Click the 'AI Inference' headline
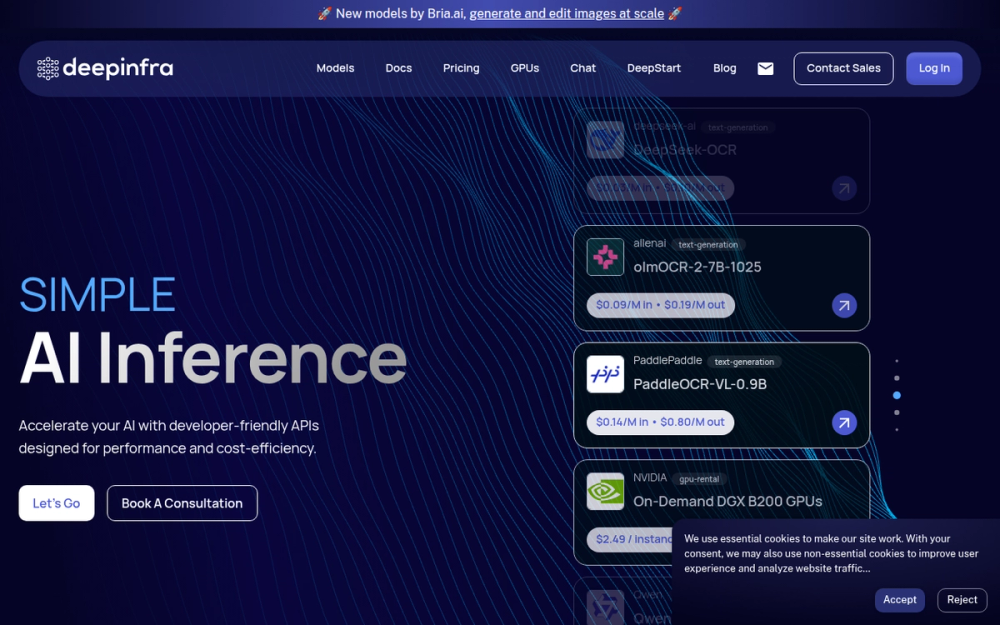The width and height of the screenshot is (1000, 625). point(213,358)
